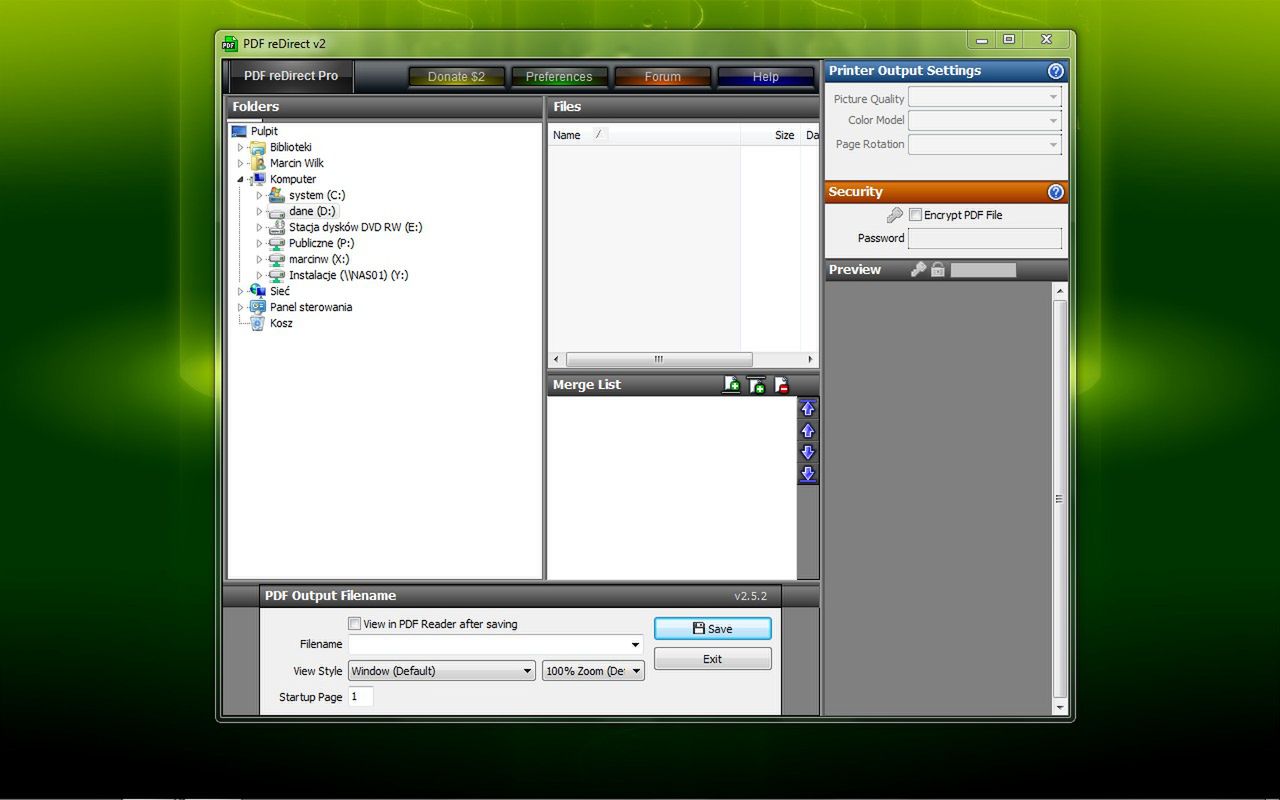
Task: Click the PDF reDirect Pro tab
Action: [x=291, y=76]
